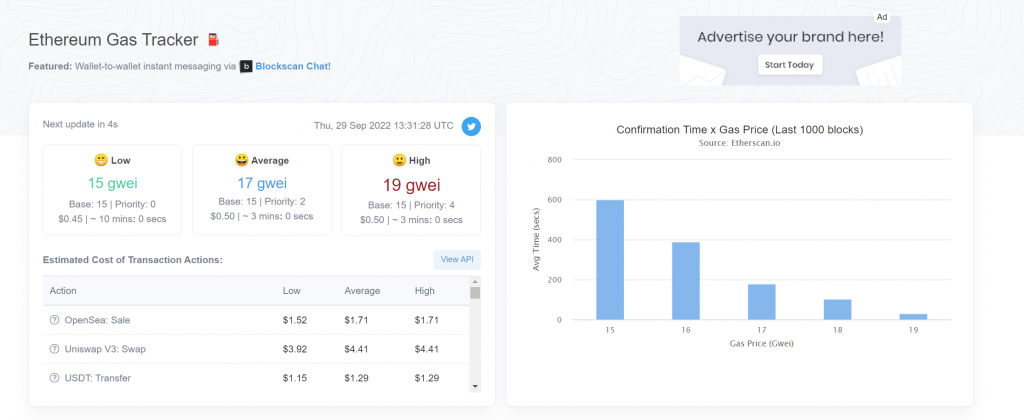Screen dimensions: 1024x420
Task: Click the chart bar for 16 Gwei
Action: tap(686, 281)
